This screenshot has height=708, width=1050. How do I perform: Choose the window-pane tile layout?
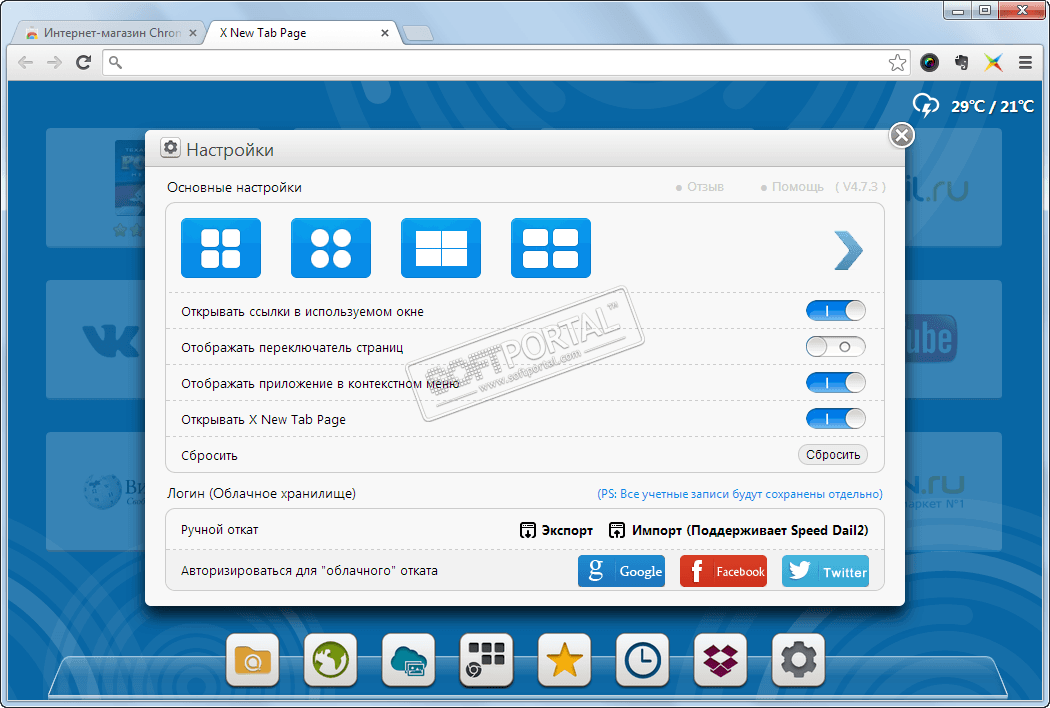tap(441, 248)
